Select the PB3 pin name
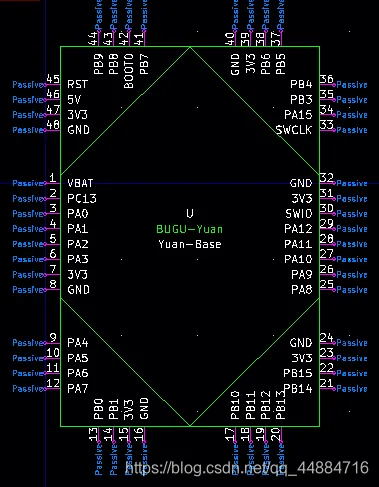This screenshot has height=487, width=379. click(301, 100)
